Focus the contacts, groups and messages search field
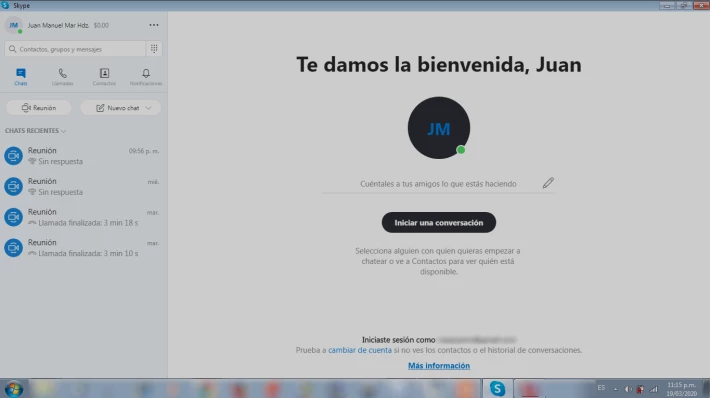This screenshot has width=710, height=398. click(75, 49)
